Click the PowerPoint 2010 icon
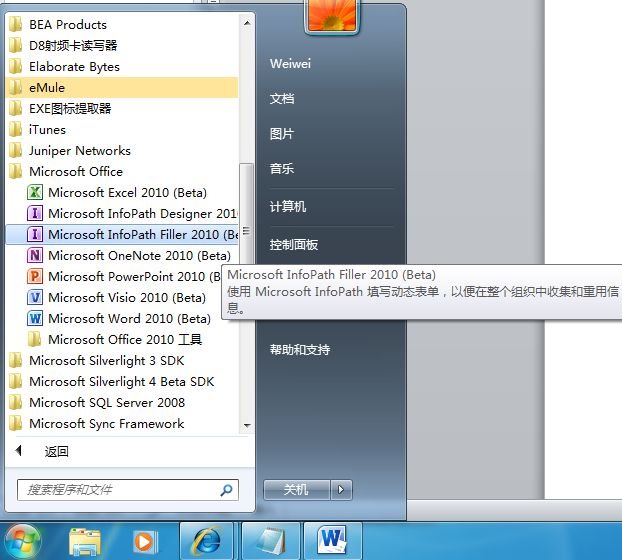 coord(35,276)
